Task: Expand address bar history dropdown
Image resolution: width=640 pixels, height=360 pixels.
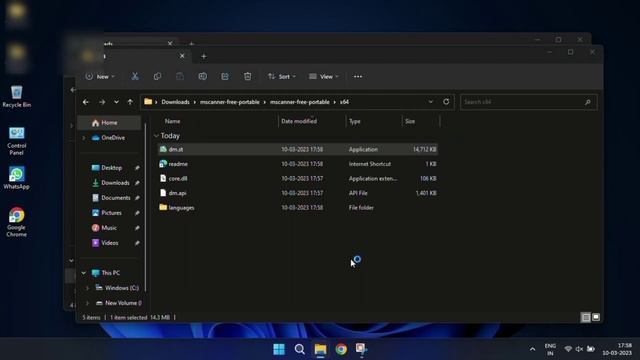Action: point(431,102)
